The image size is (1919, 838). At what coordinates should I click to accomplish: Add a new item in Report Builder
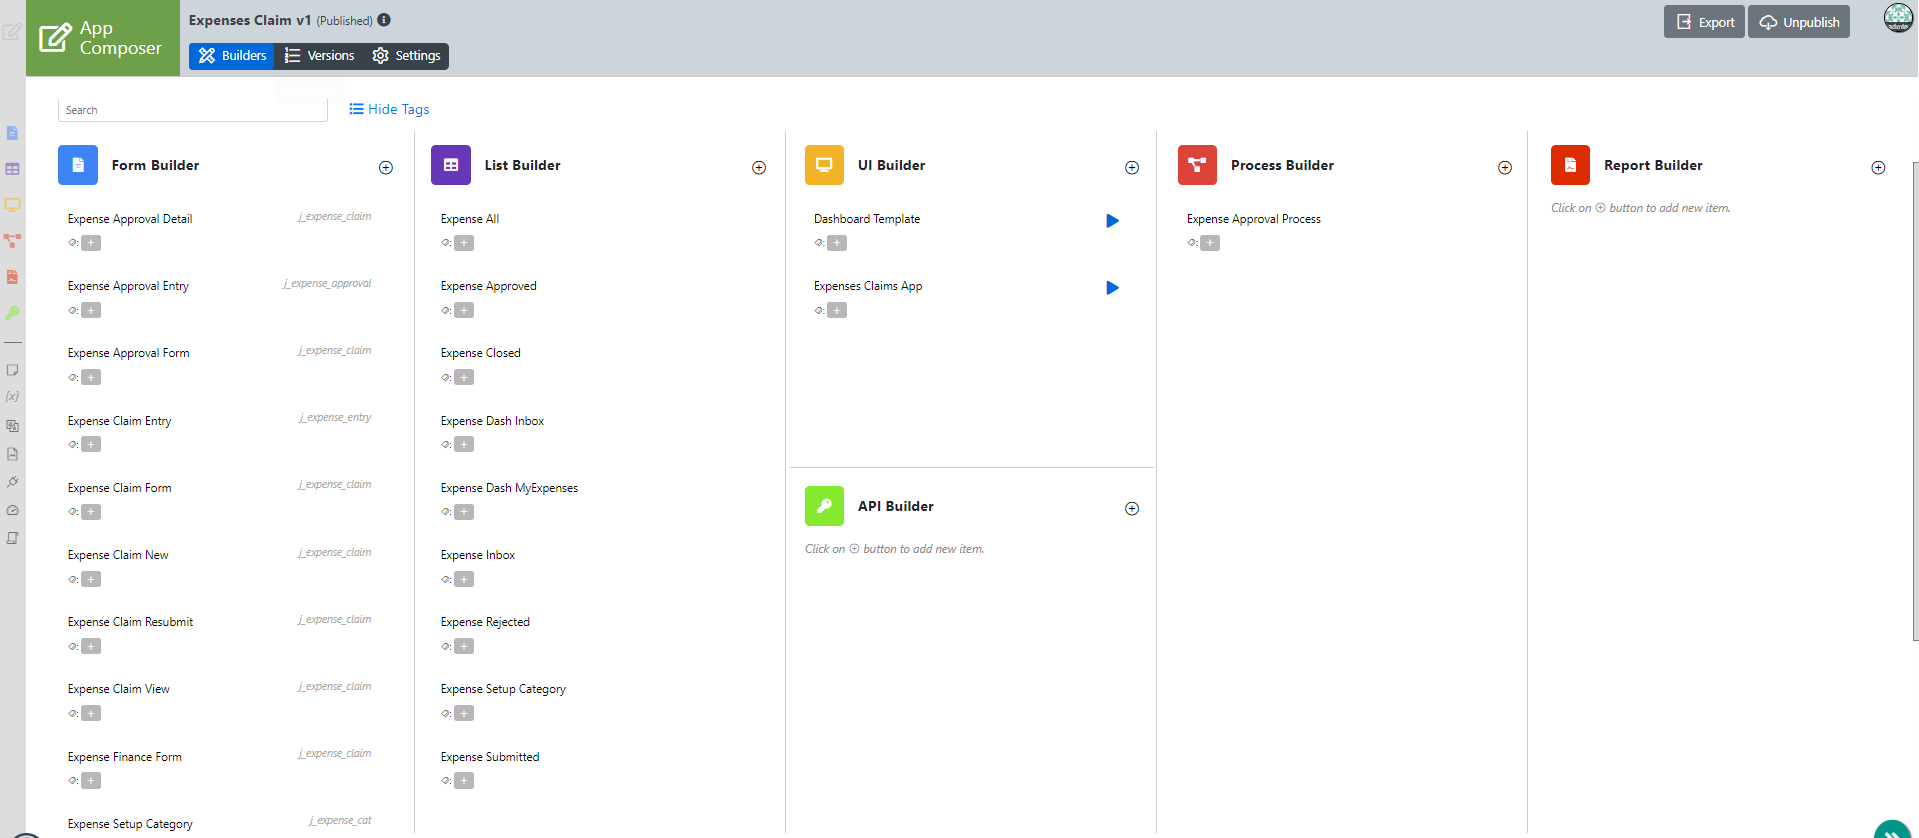(1878, 168)
